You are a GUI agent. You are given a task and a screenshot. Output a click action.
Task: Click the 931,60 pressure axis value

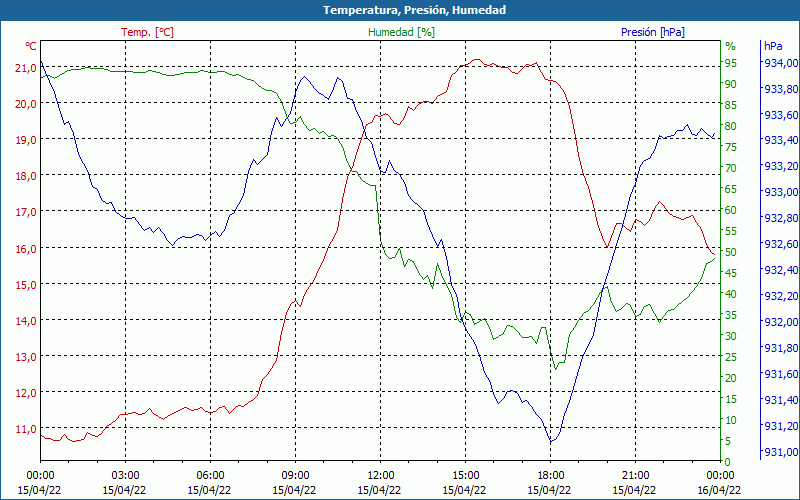point(779,374)
